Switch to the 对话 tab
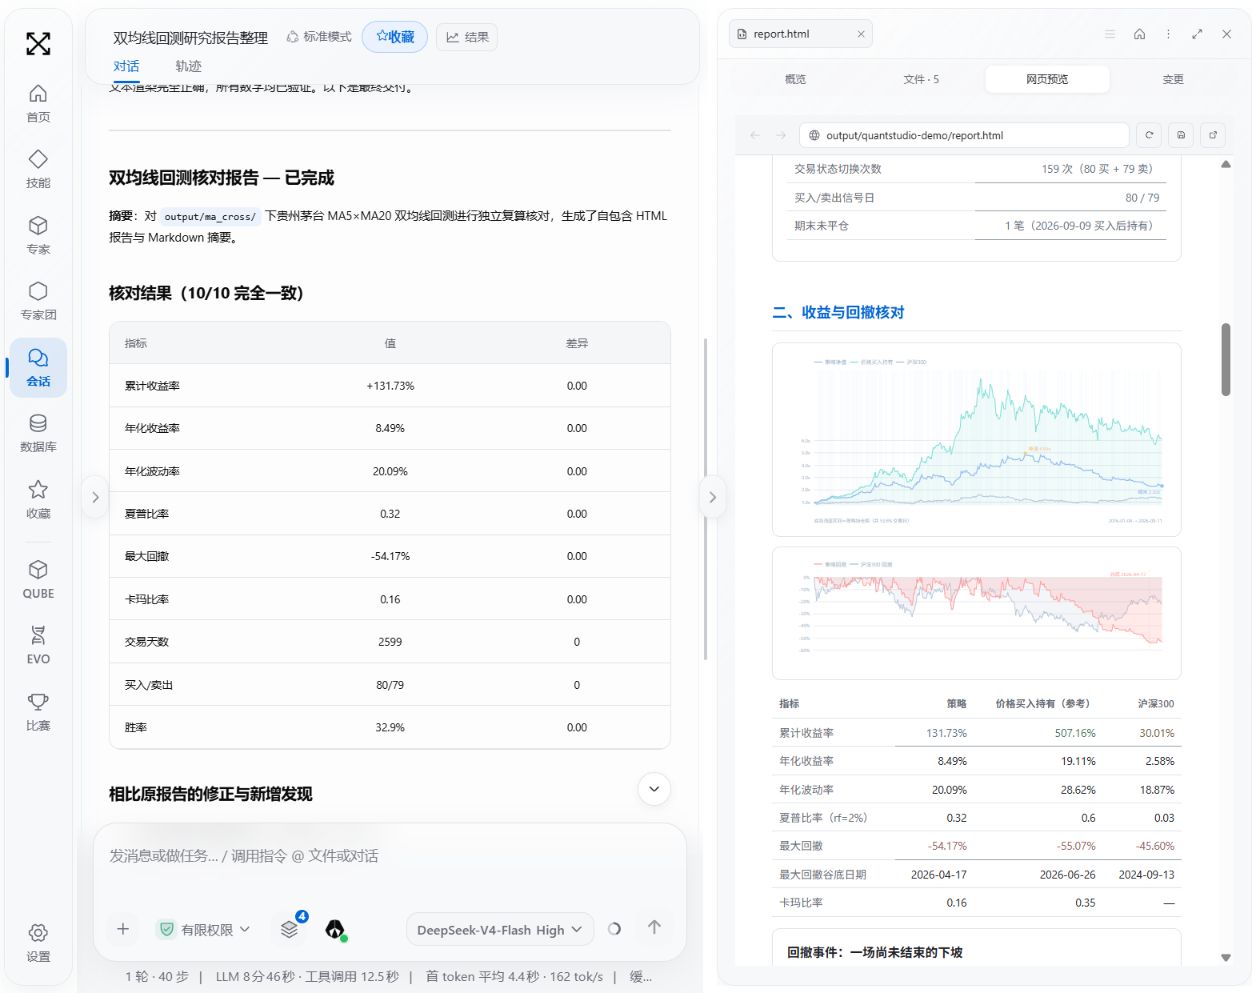 click(126, 66)
